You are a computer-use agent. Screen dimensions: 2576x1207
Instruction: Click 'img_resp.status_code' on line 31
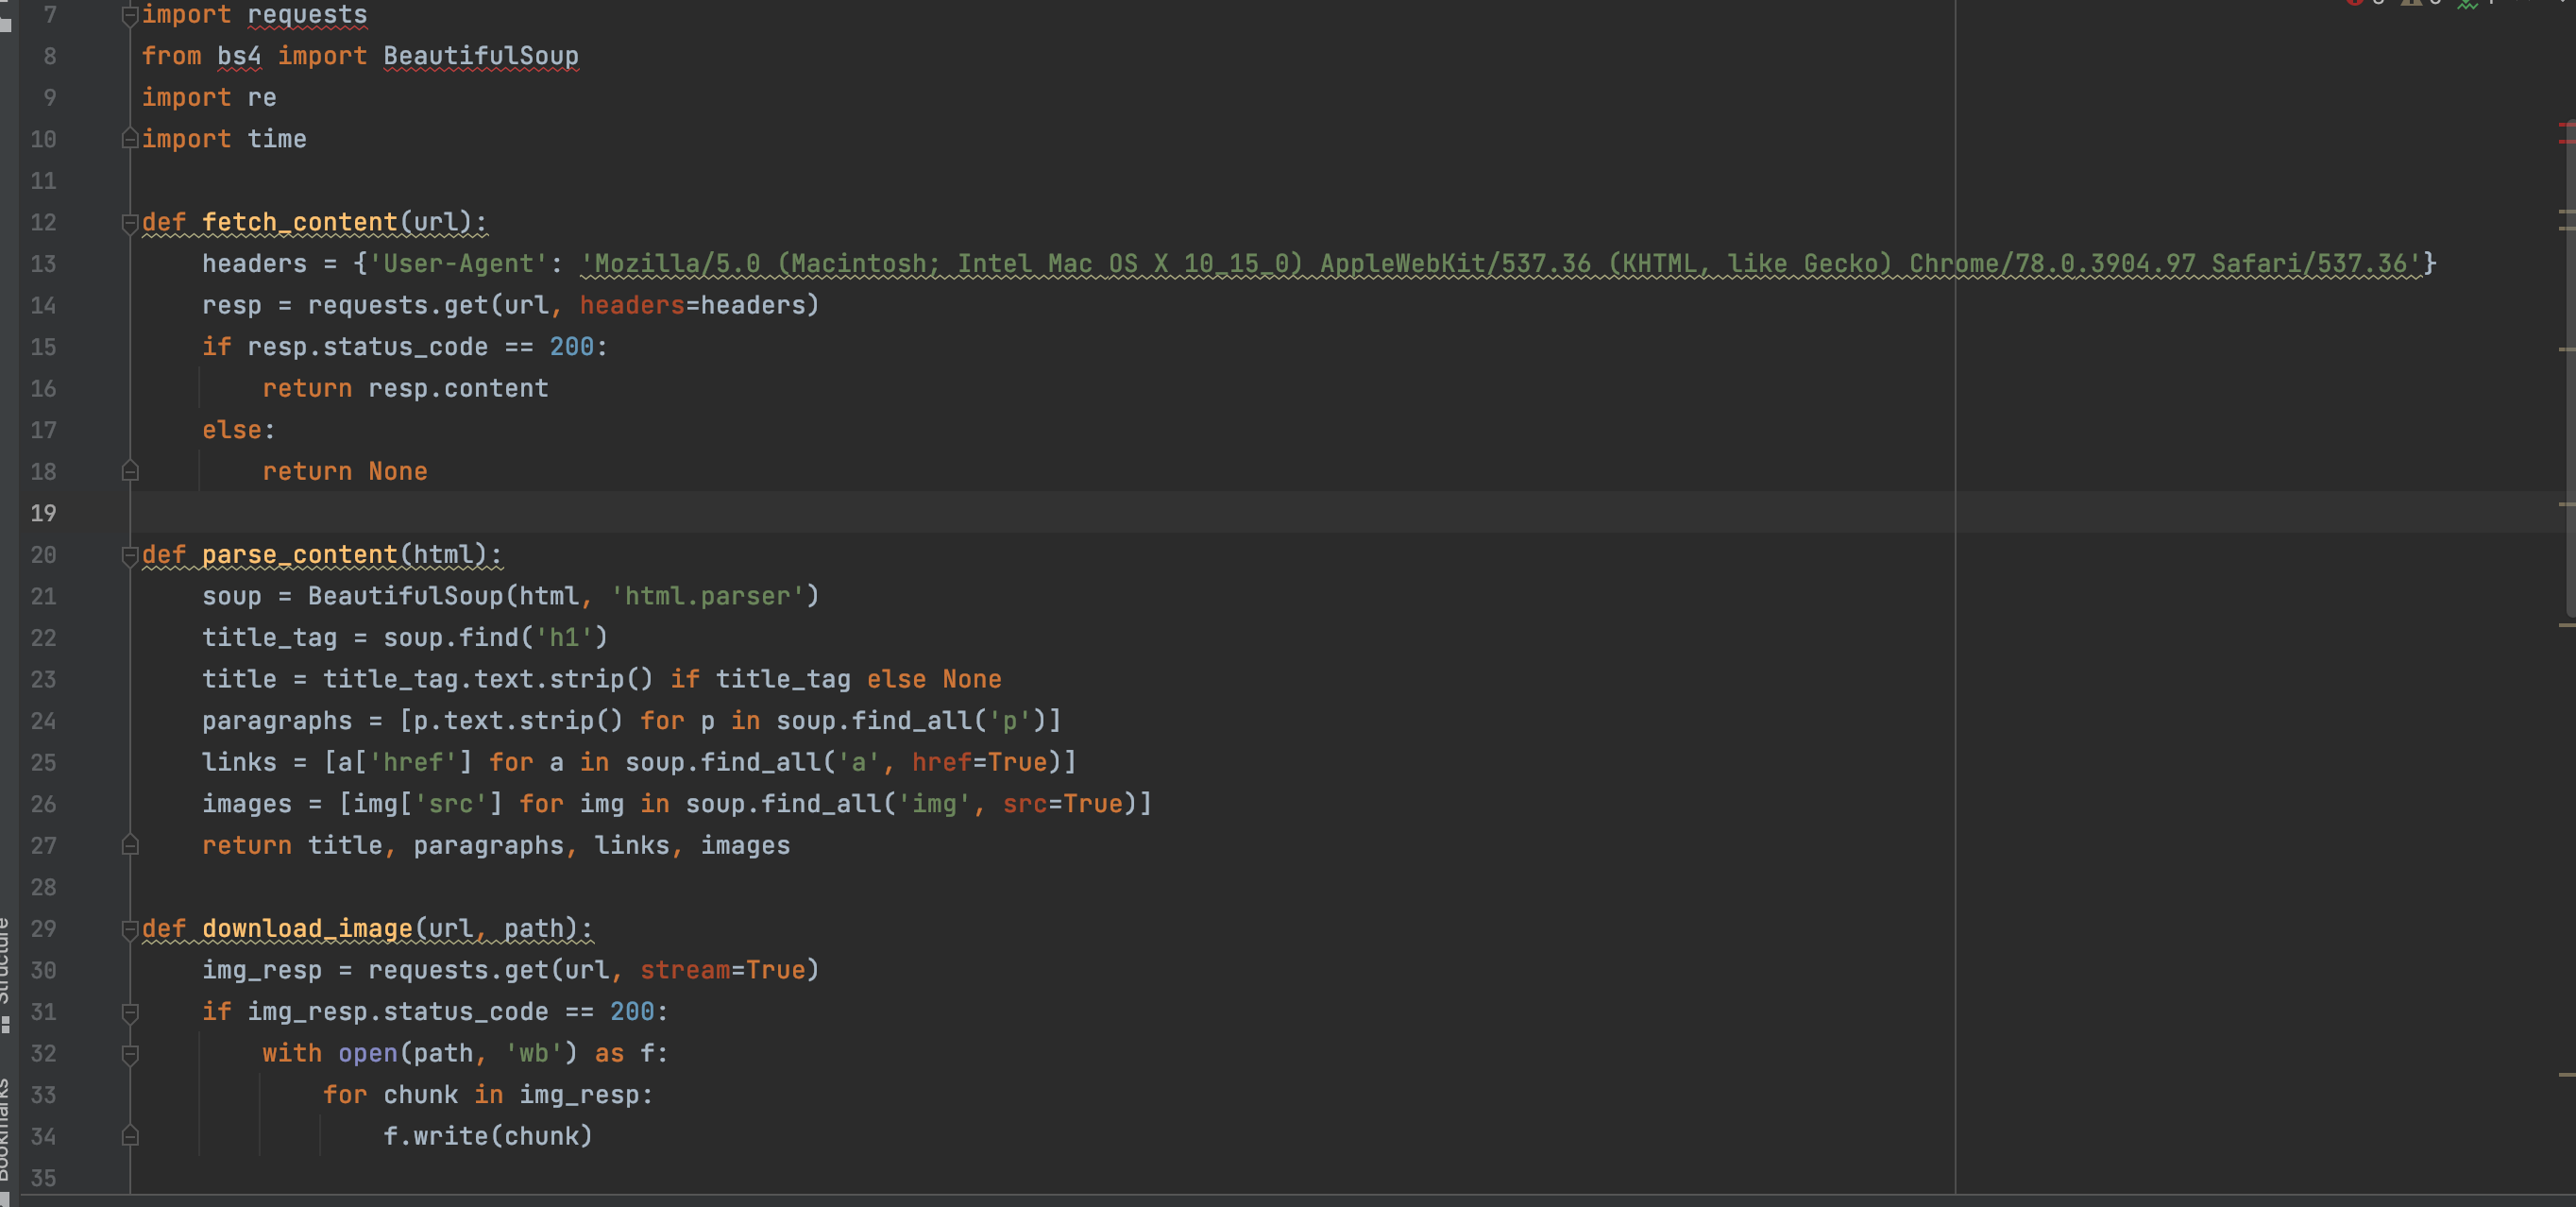point(398,1012)
